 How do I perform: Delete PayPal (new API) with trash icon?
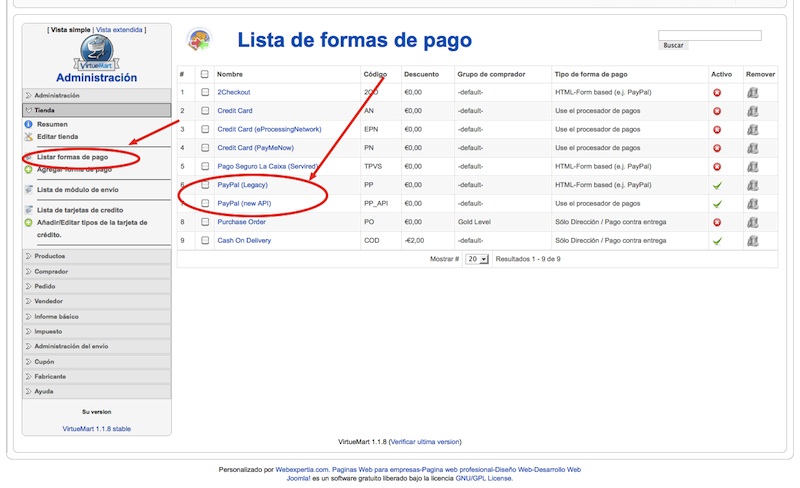tap(753, 204)
